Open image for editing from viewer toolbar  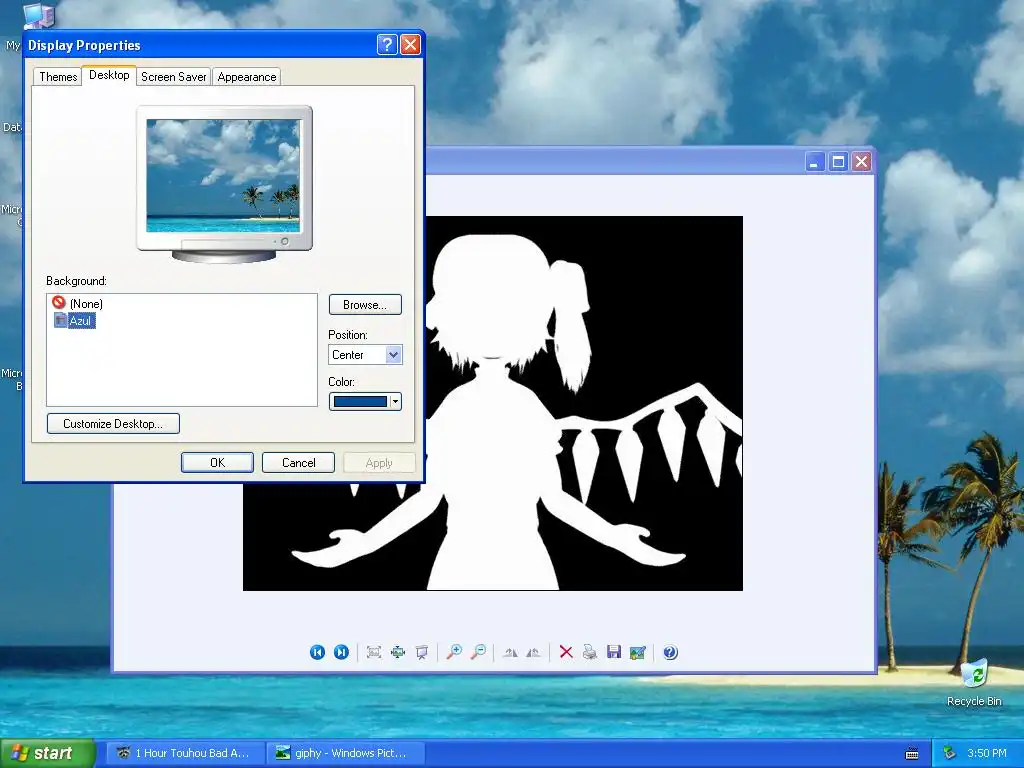(x=637, y=652)
